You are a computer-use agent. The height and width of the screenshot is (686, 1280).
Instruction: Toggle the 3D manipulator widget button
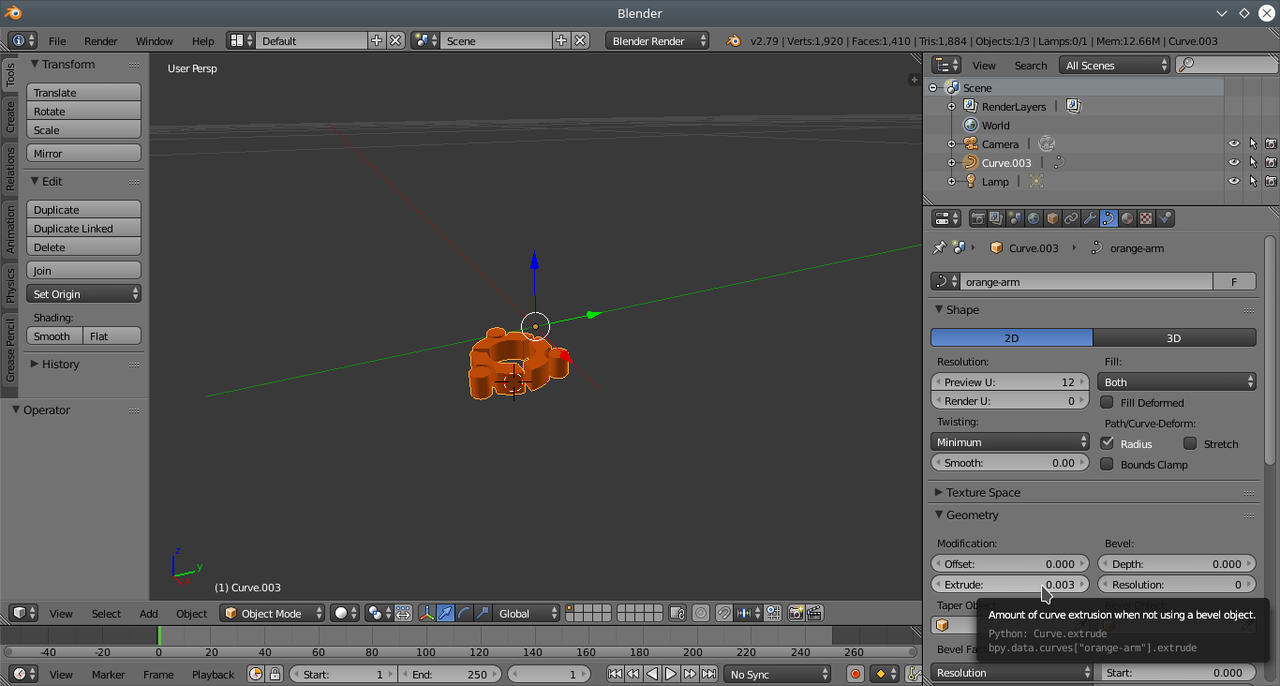click(427, 613)
